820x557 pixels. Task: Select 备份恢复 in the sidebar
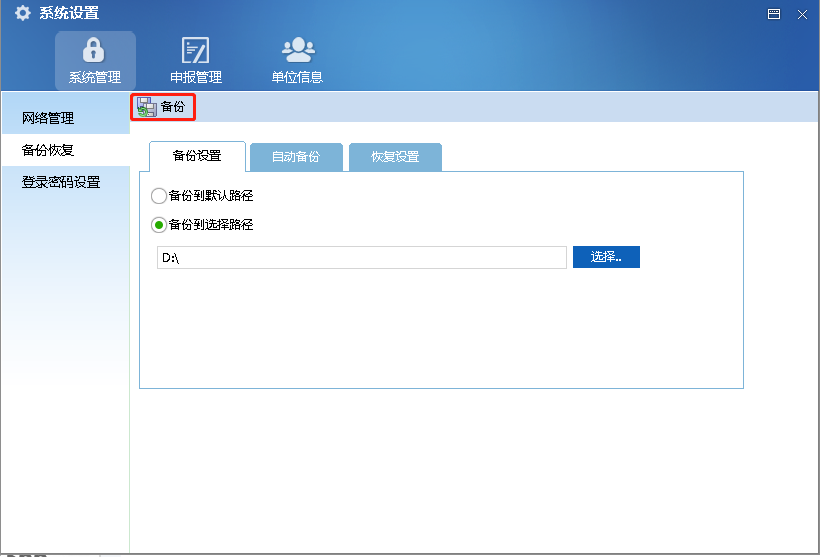66,150
